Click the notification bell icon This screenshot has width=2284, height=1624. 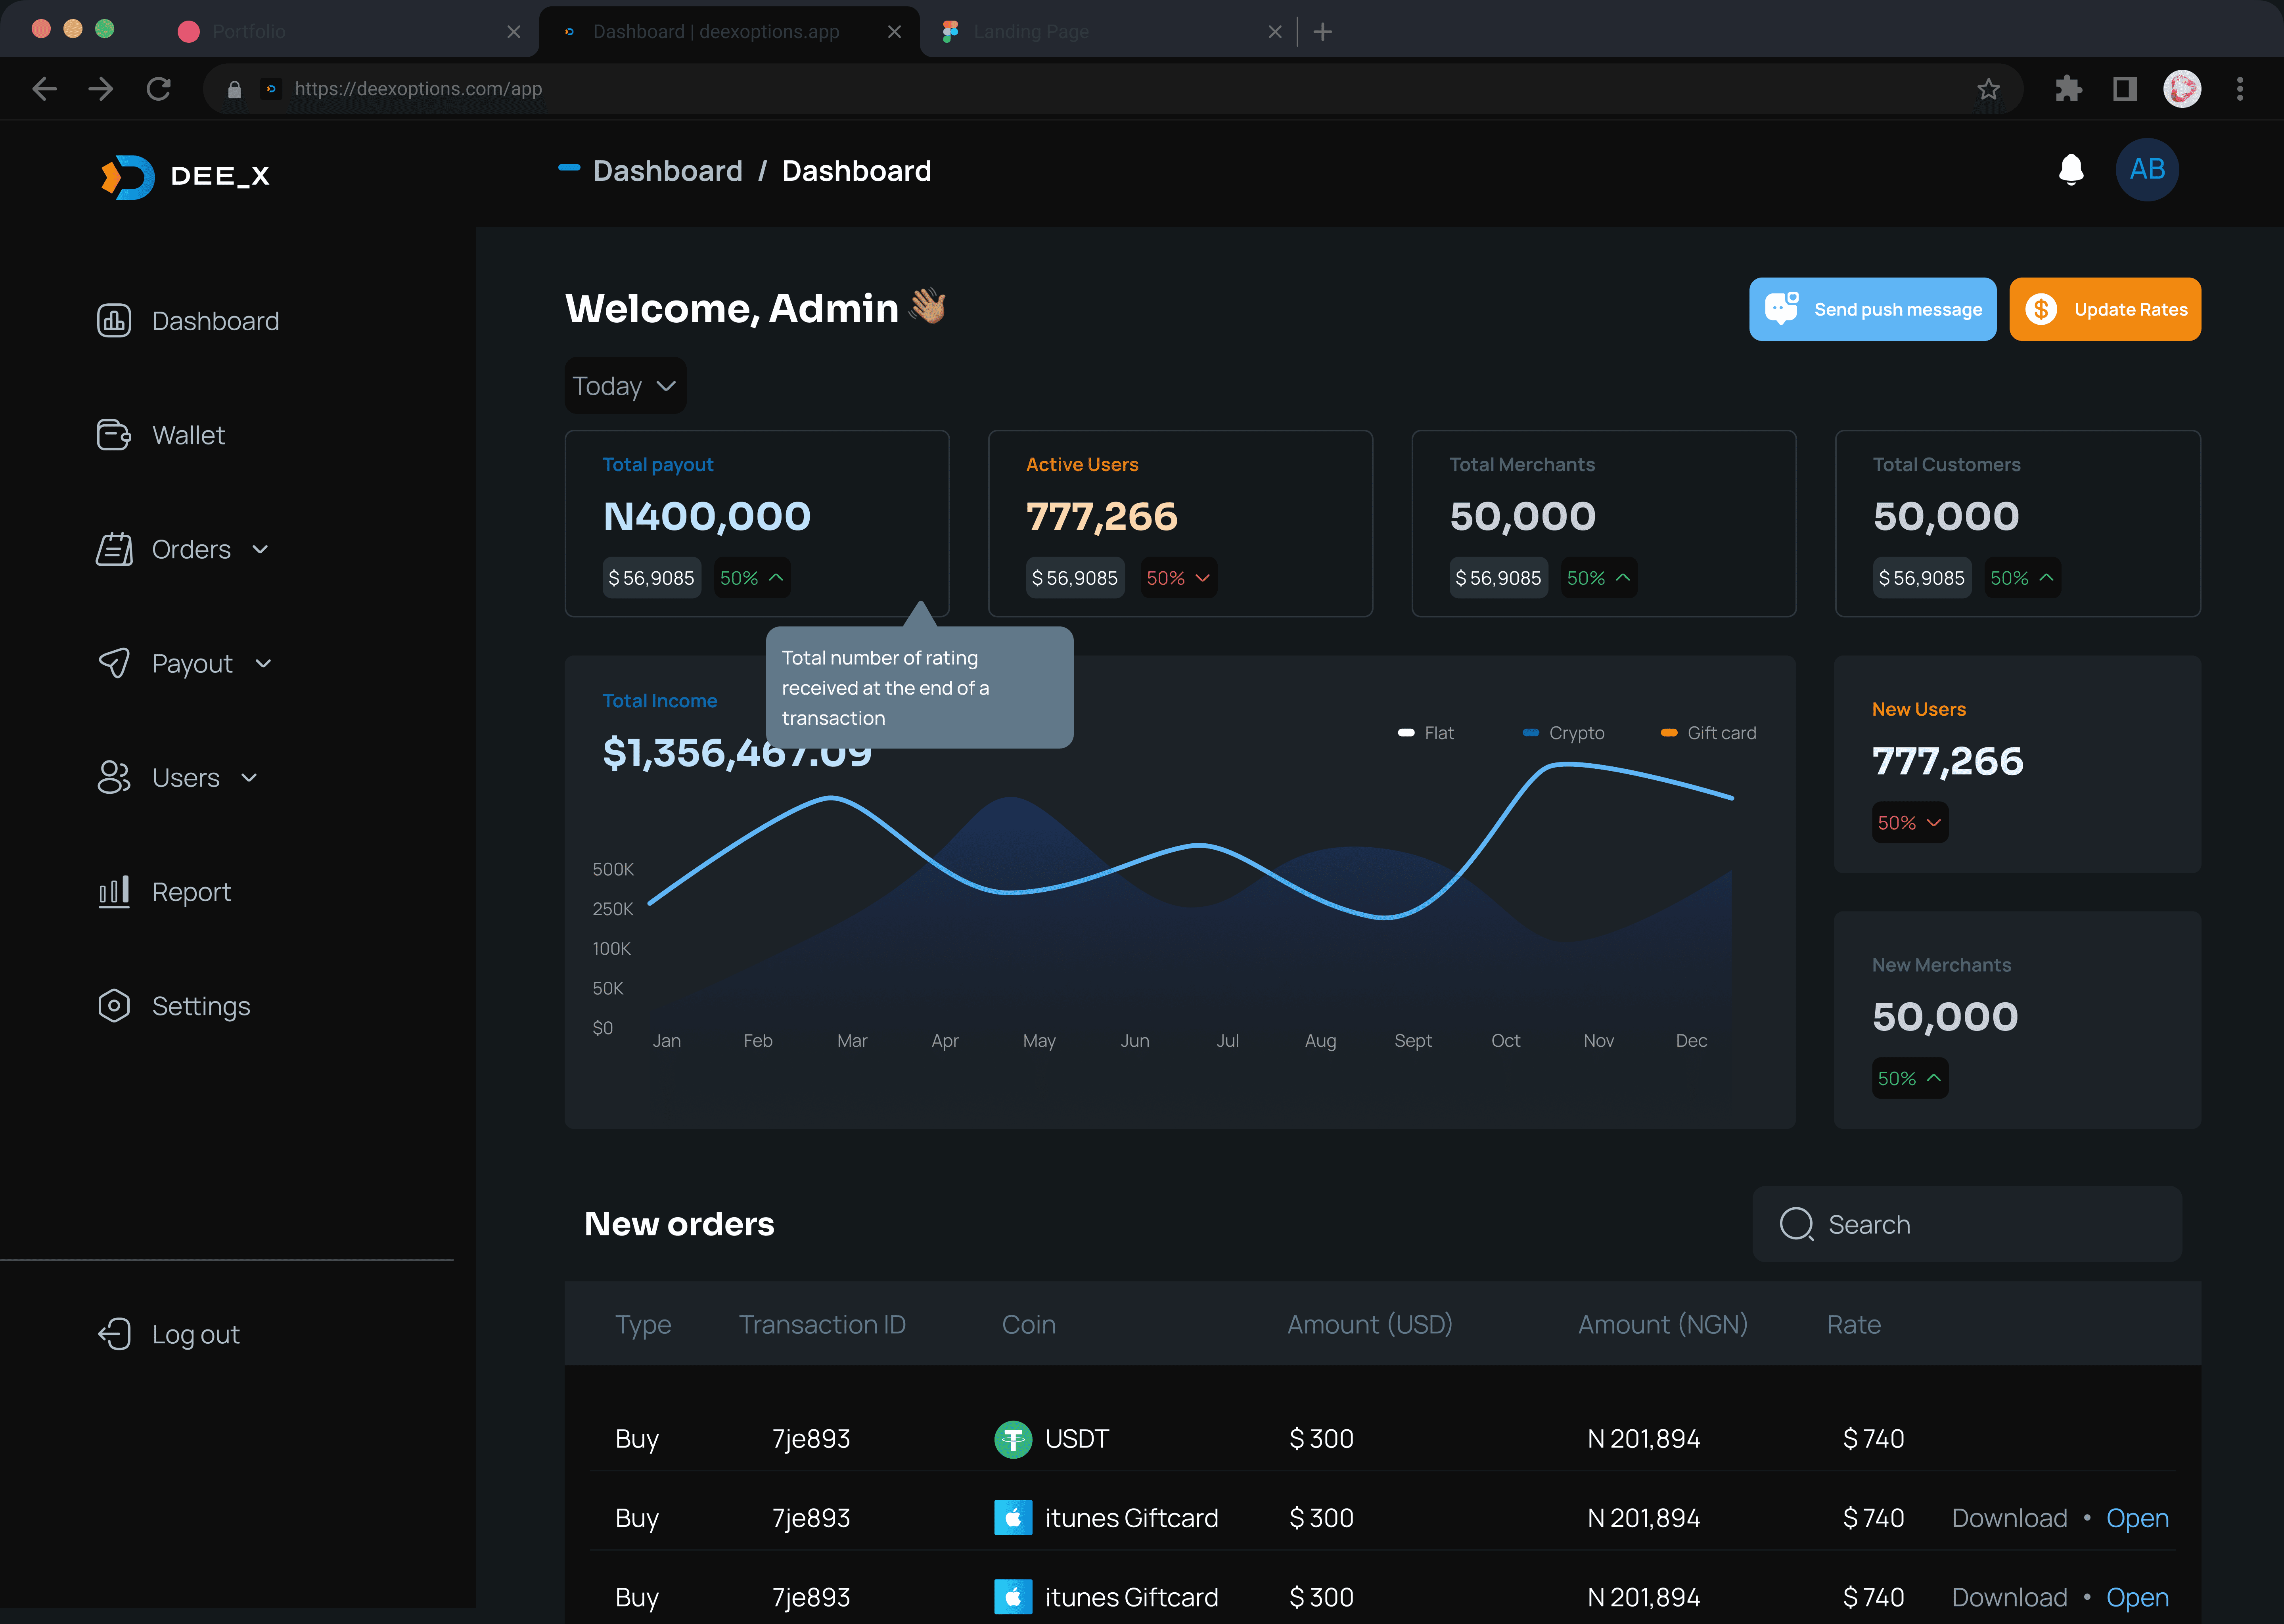(2071, 170)
